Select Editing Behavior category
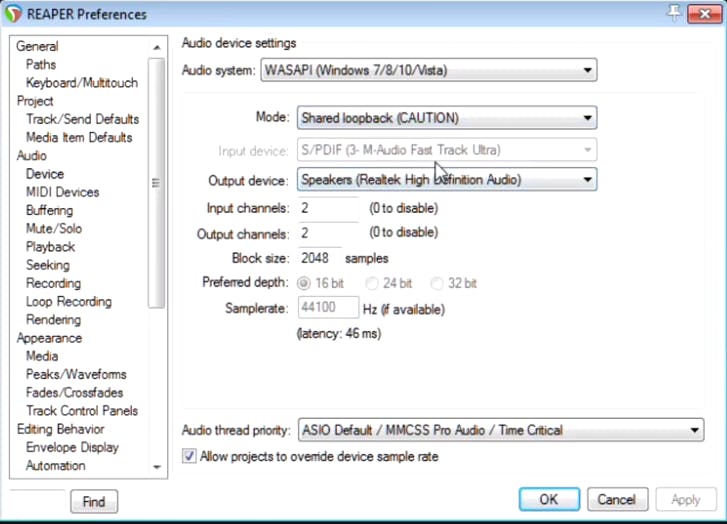 pyautogui.click(x=60, y=429)
